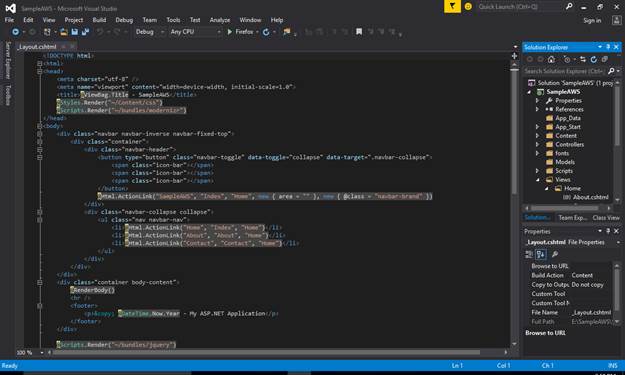Click the Undo arrow icon
Screen dimensions: 625x375
click(100, 31)
